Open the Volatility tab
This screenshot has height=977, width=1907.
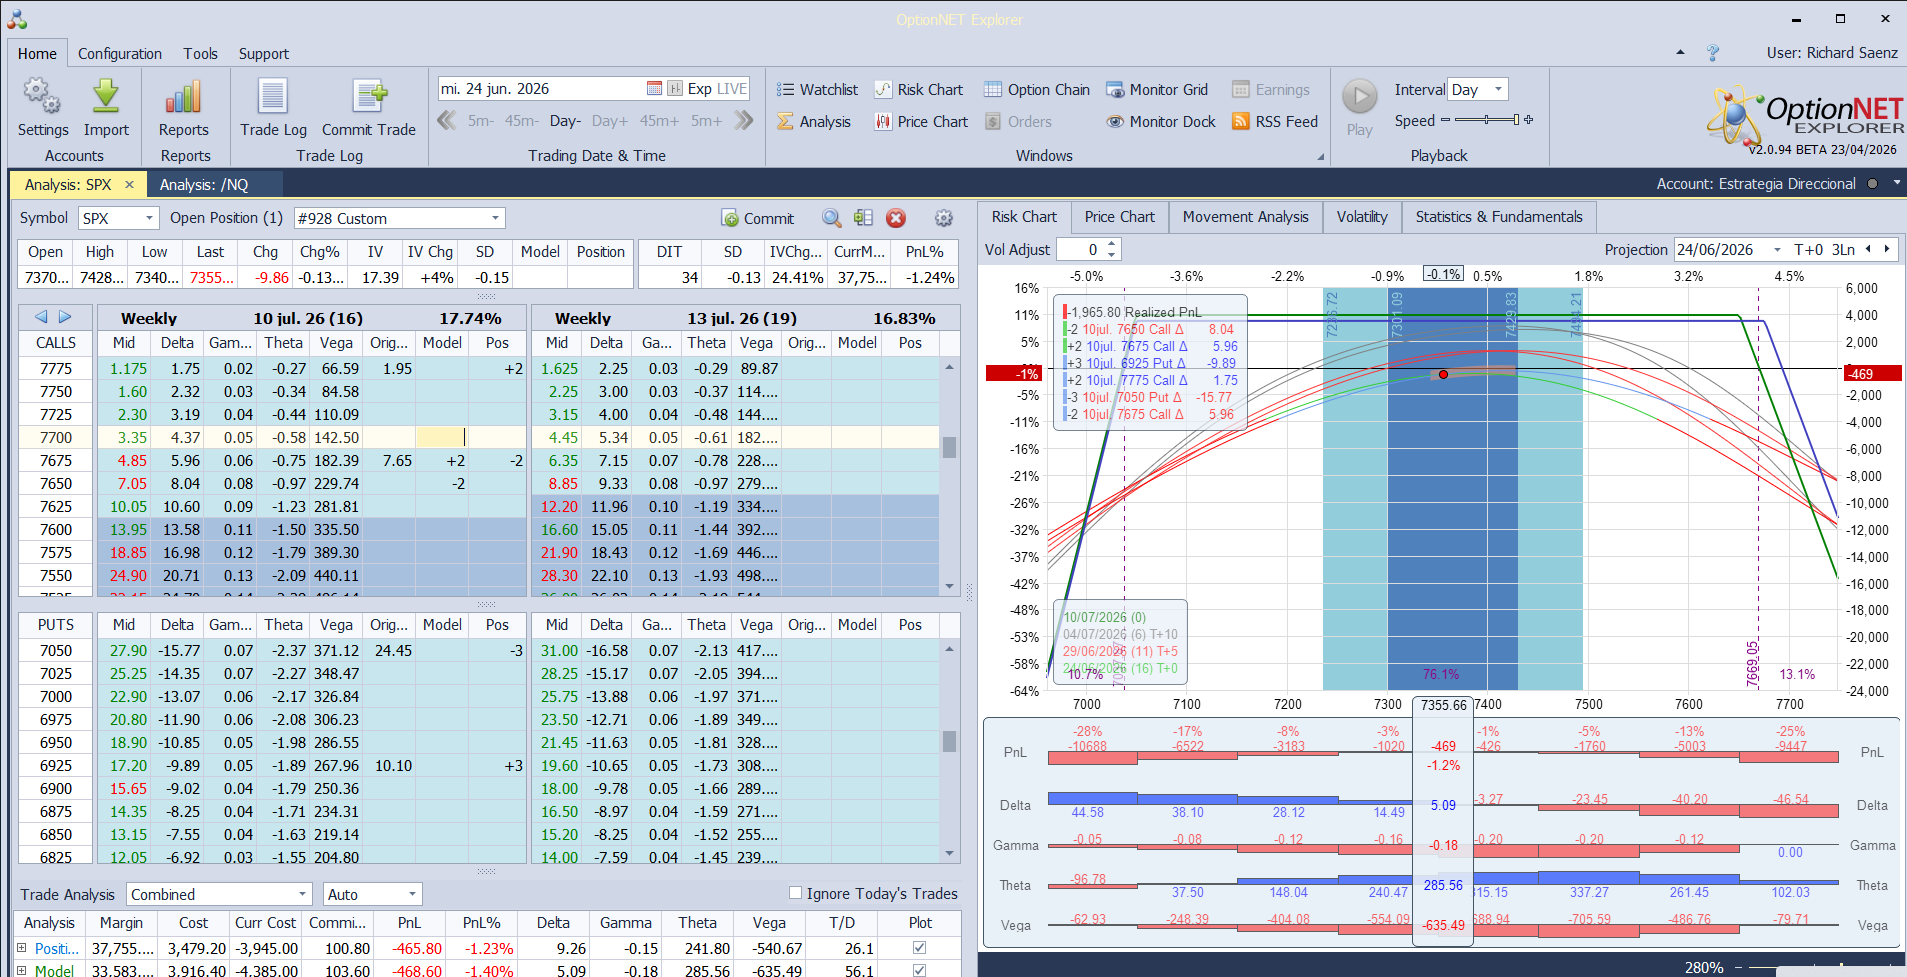point(1362,217)
